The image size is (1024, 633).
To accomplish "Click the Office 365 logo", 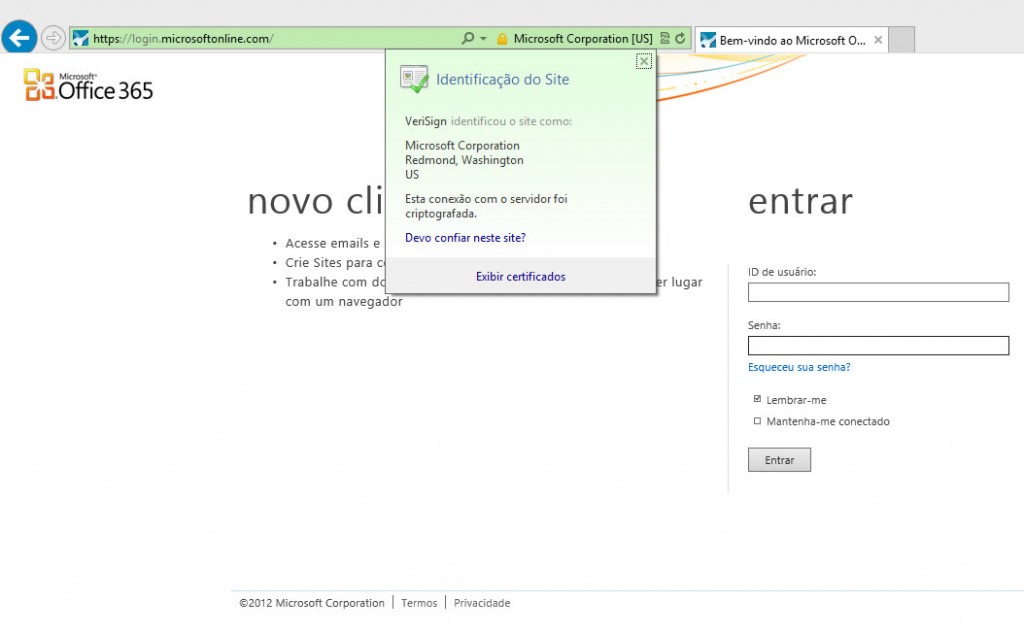I will tap(89, 85).
